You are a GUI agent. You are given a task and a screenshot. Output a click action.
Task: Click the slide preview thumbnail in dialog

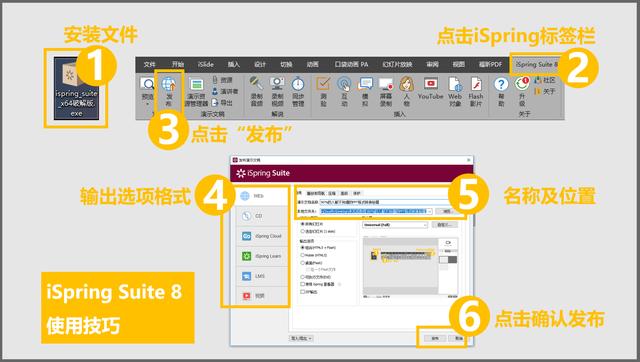coord(400,266)
